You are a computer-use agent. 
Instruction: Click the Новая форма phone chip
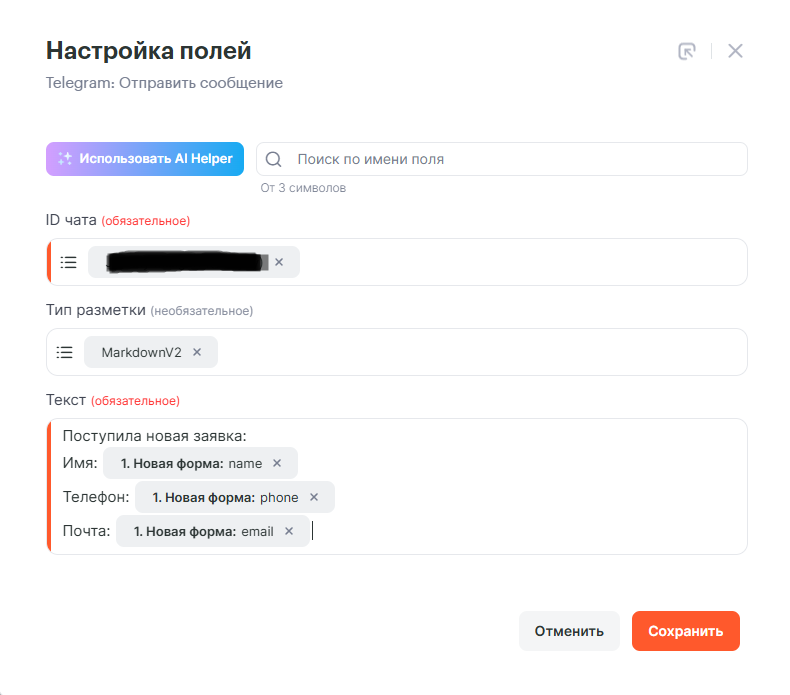click(224, 497)
